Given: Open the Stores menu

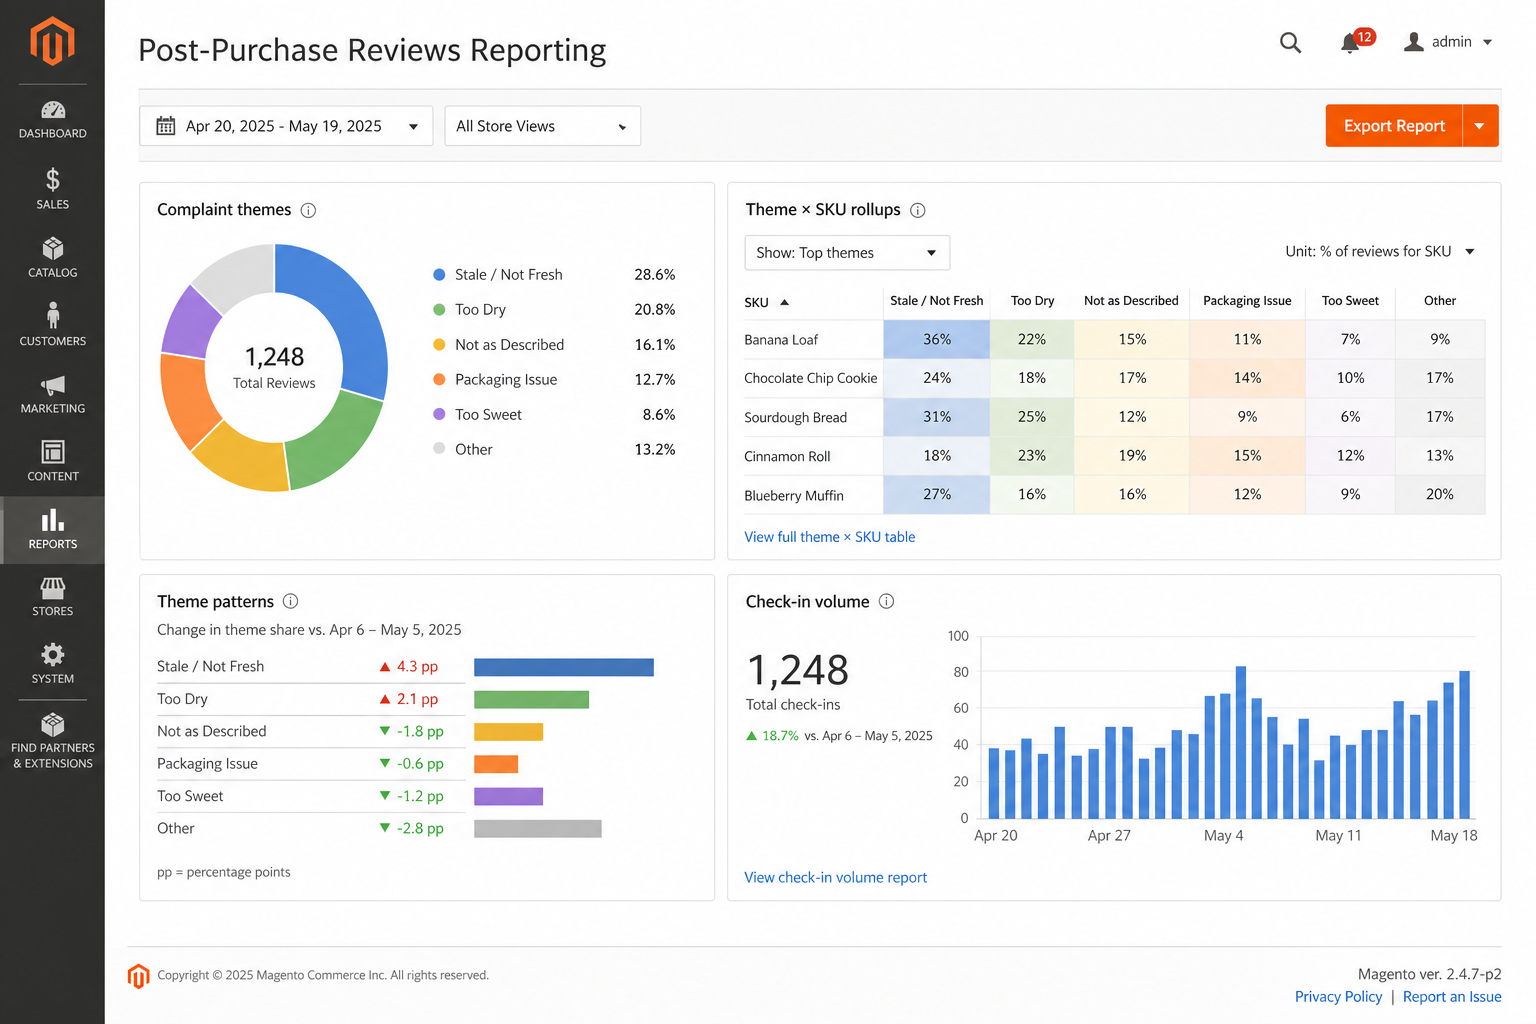Looking at the screenshot, I should pyautogui.click(x=52, y=597).
